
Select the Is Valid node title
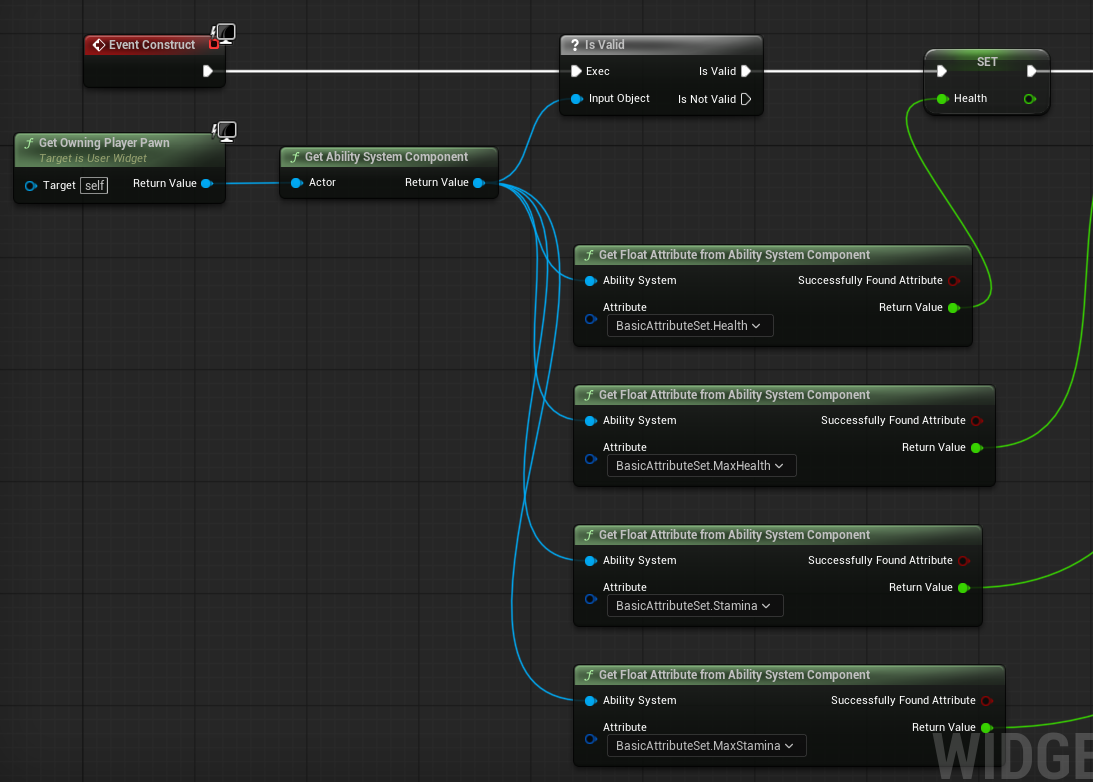click(x=604, y=45)
